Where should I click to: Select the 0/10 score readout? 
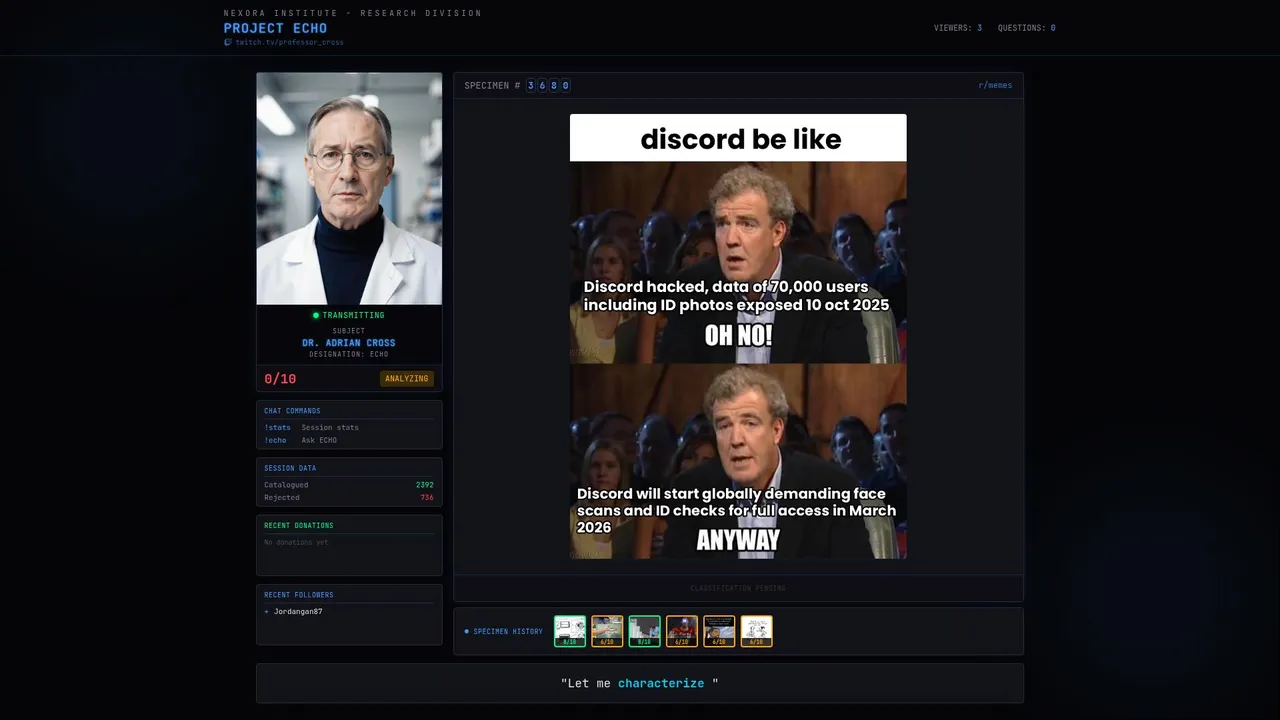tap(280, 379)
